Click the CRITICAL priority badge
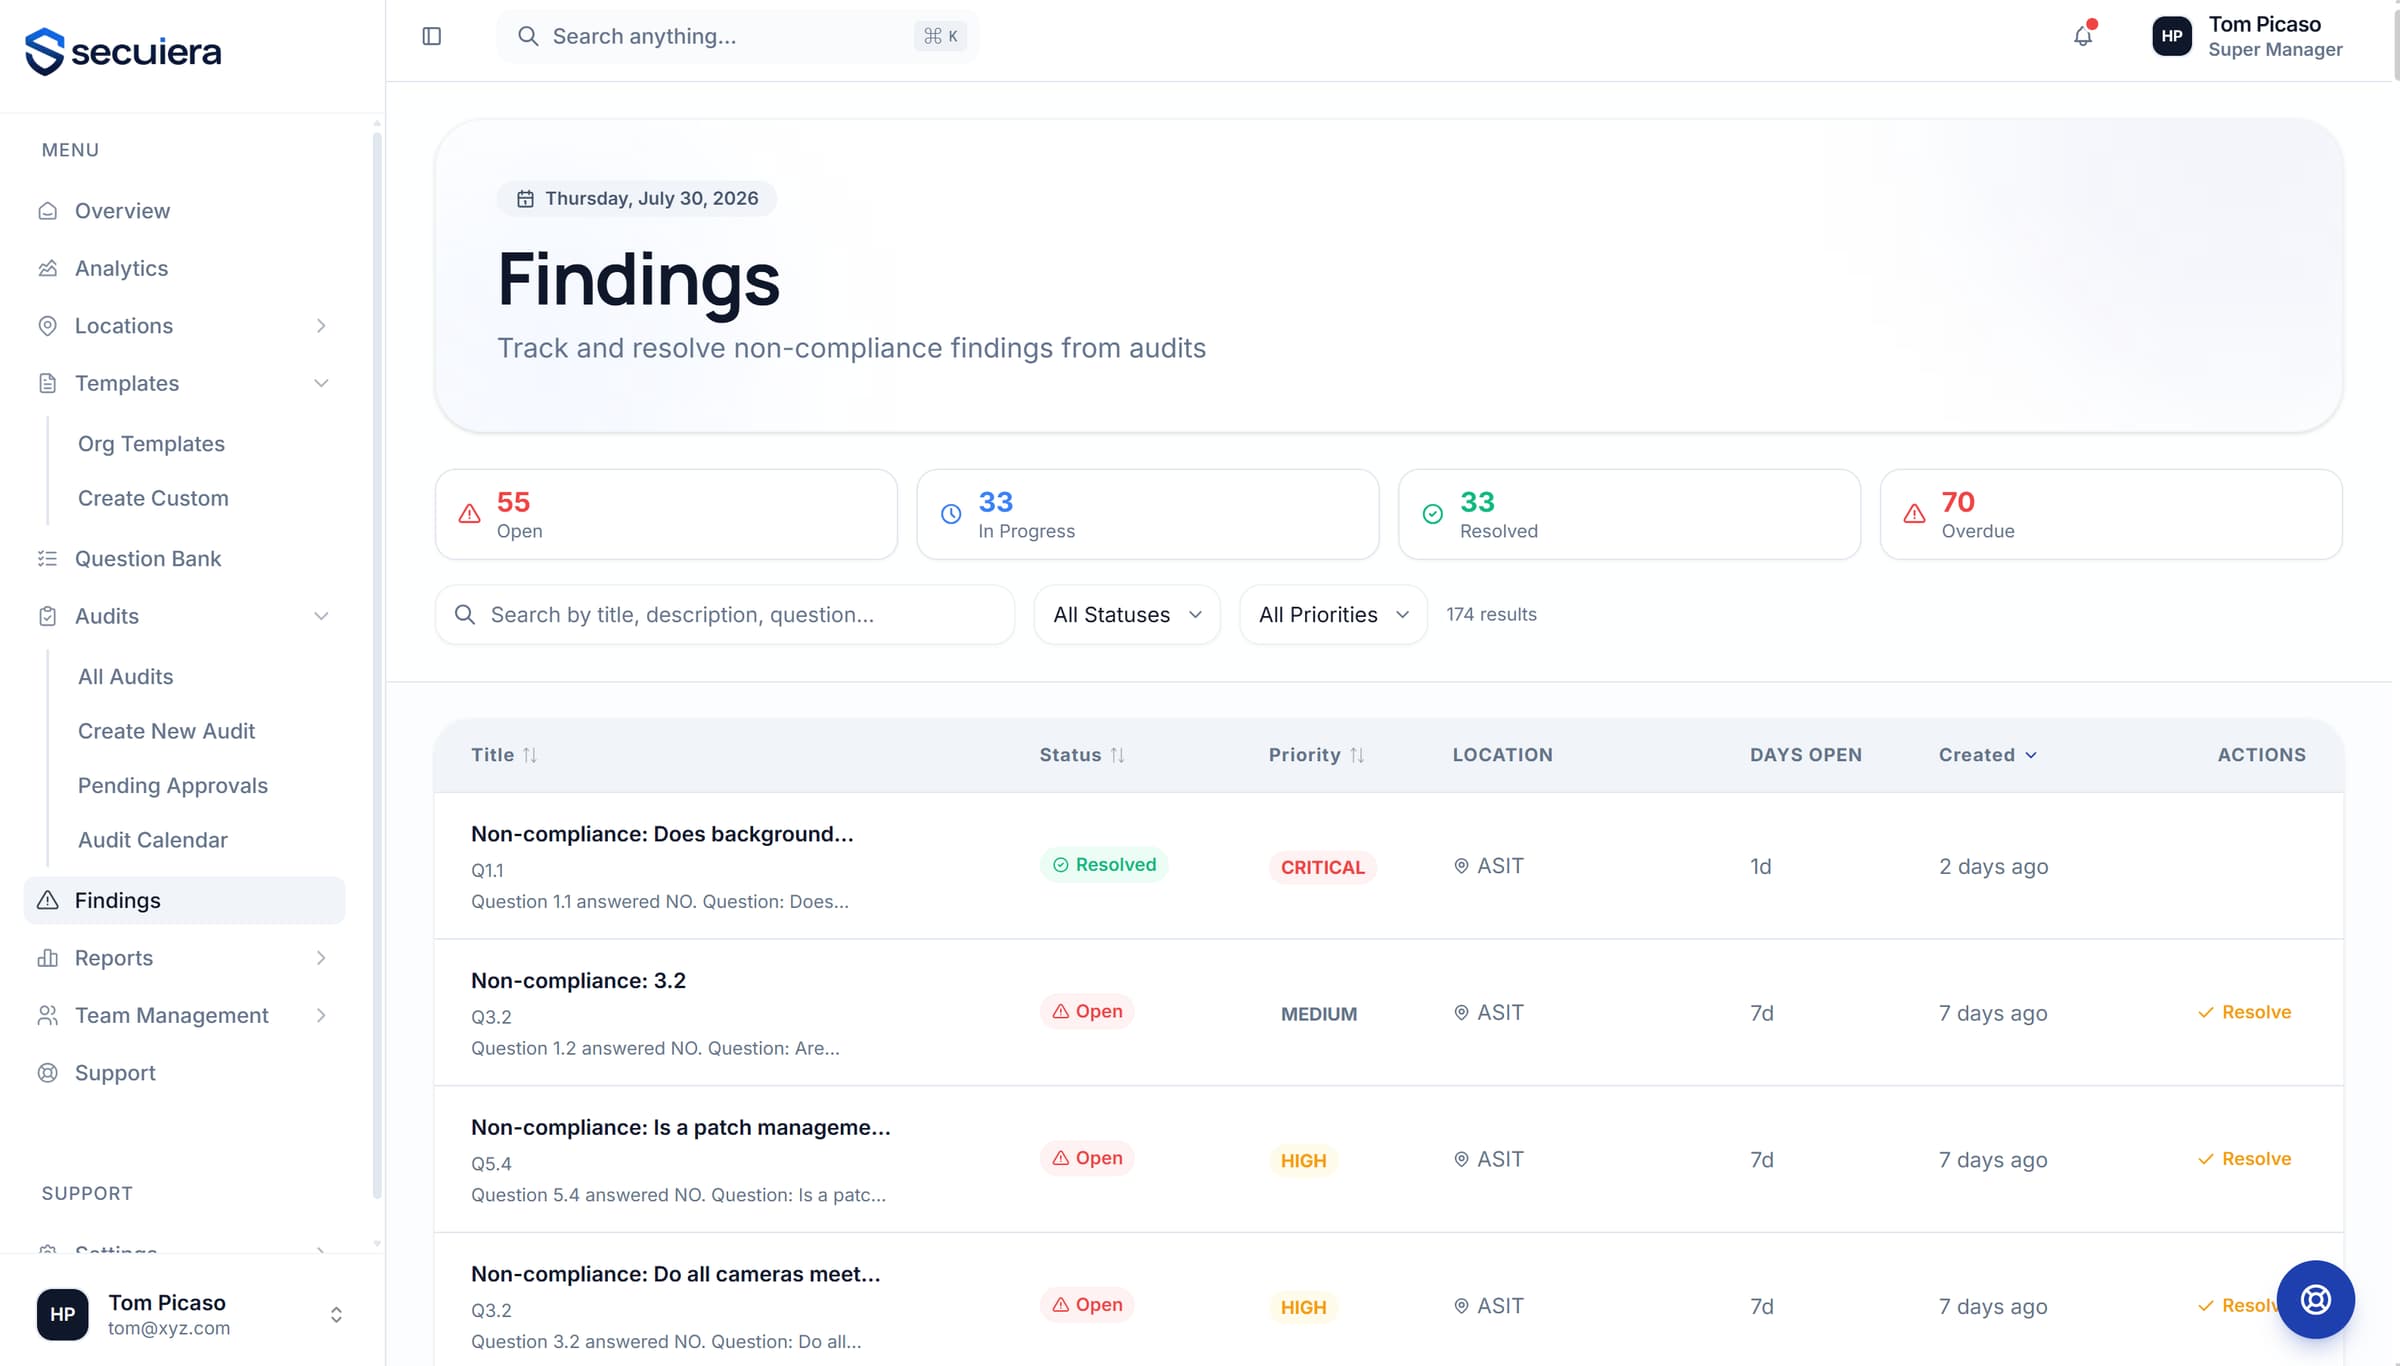 (1322, 867)
